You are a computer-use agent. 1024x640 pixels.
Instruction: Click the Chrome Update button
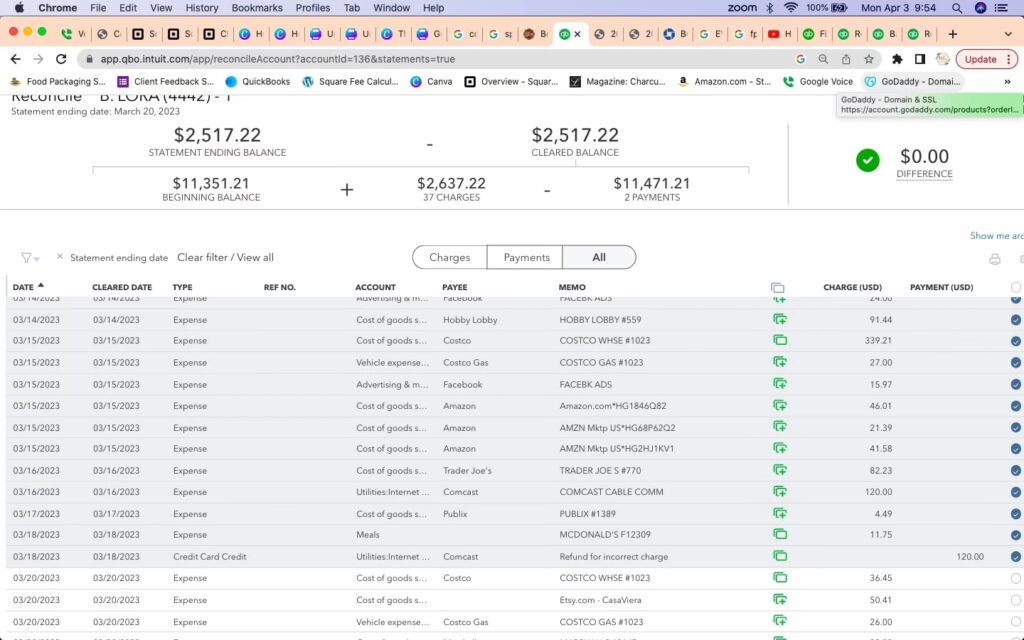[x=979, y=59]
